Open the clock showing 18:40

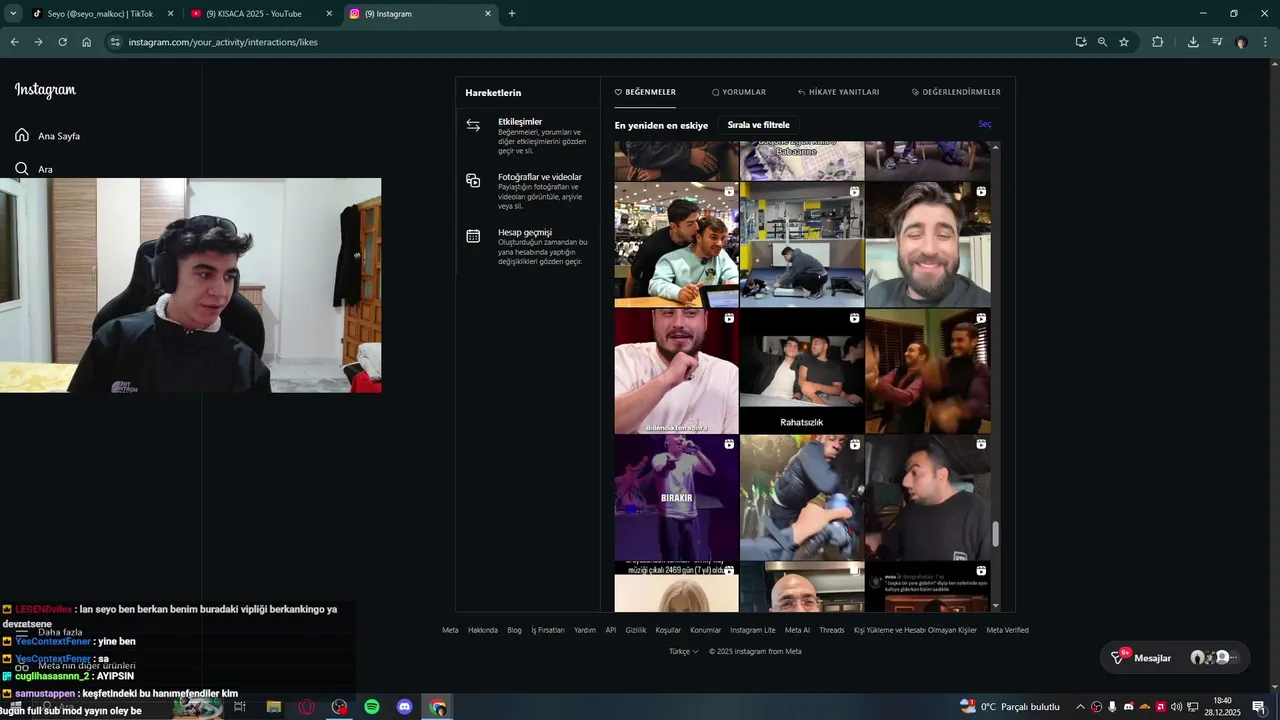[x=1222, y=707]
